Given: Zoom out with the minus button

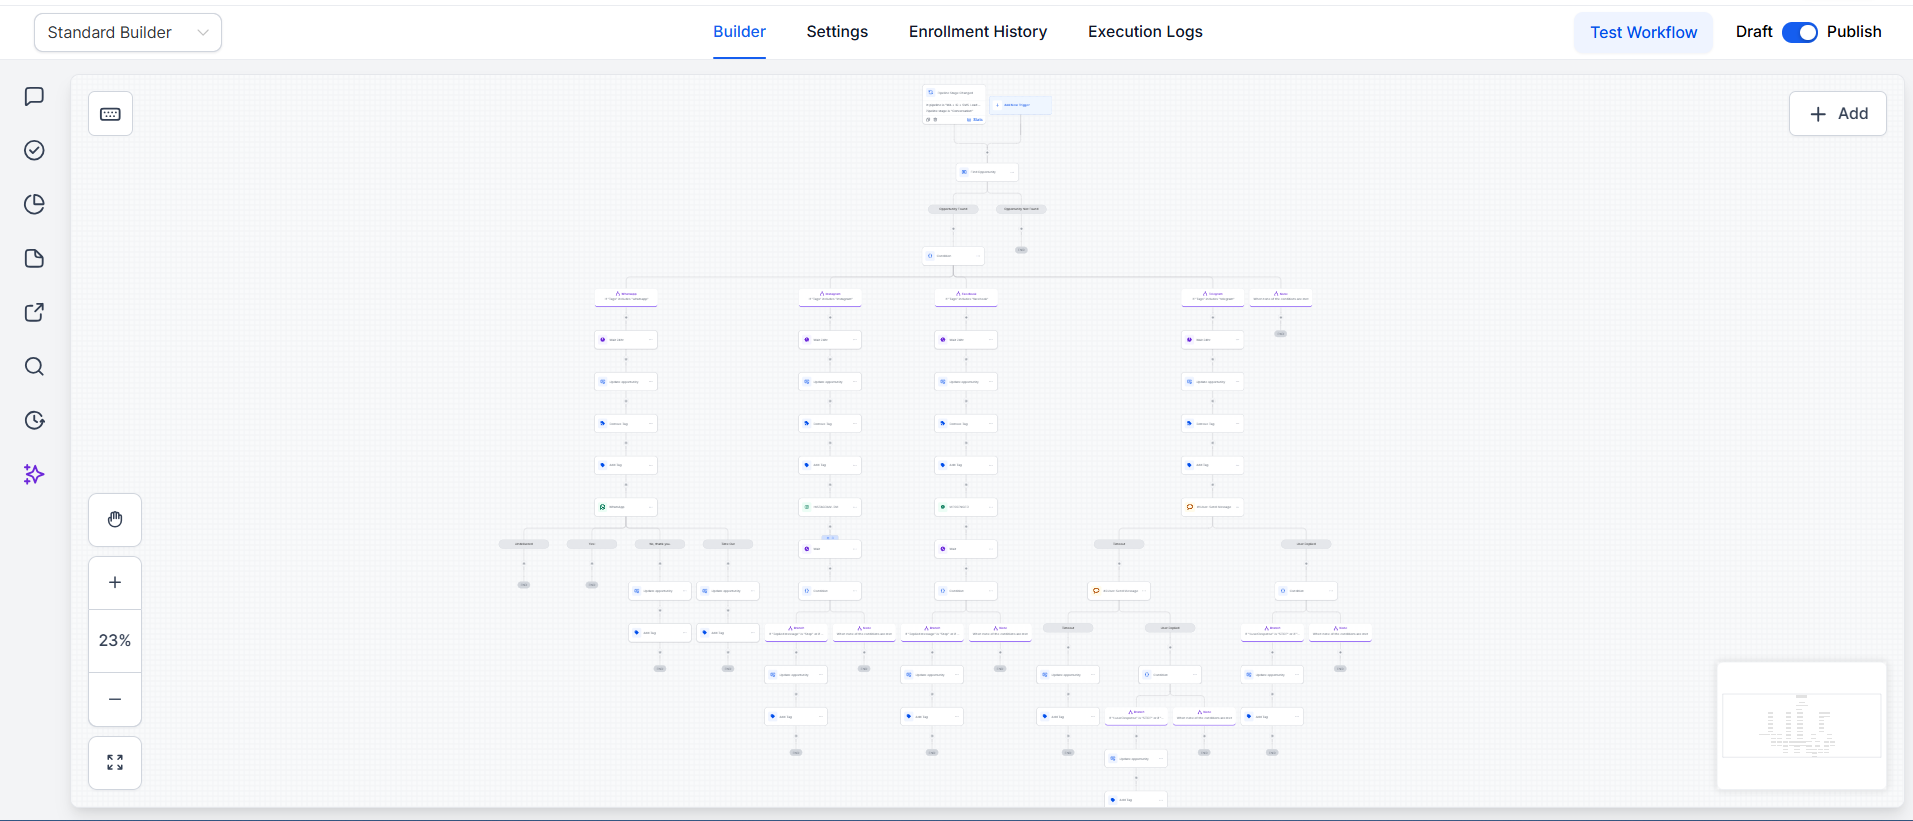Looking at the screenshot, I should 115,699.
